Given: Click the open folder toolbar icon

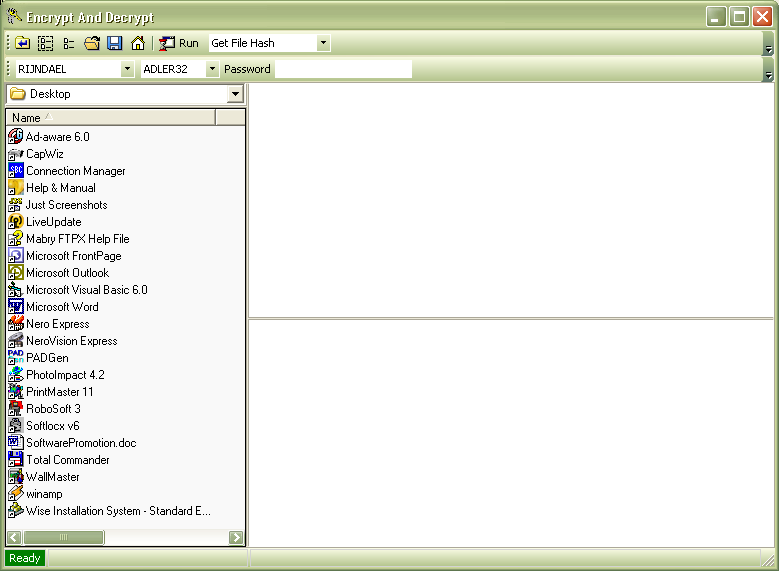Looking at the screenshot, I should [x=92, y=43].
